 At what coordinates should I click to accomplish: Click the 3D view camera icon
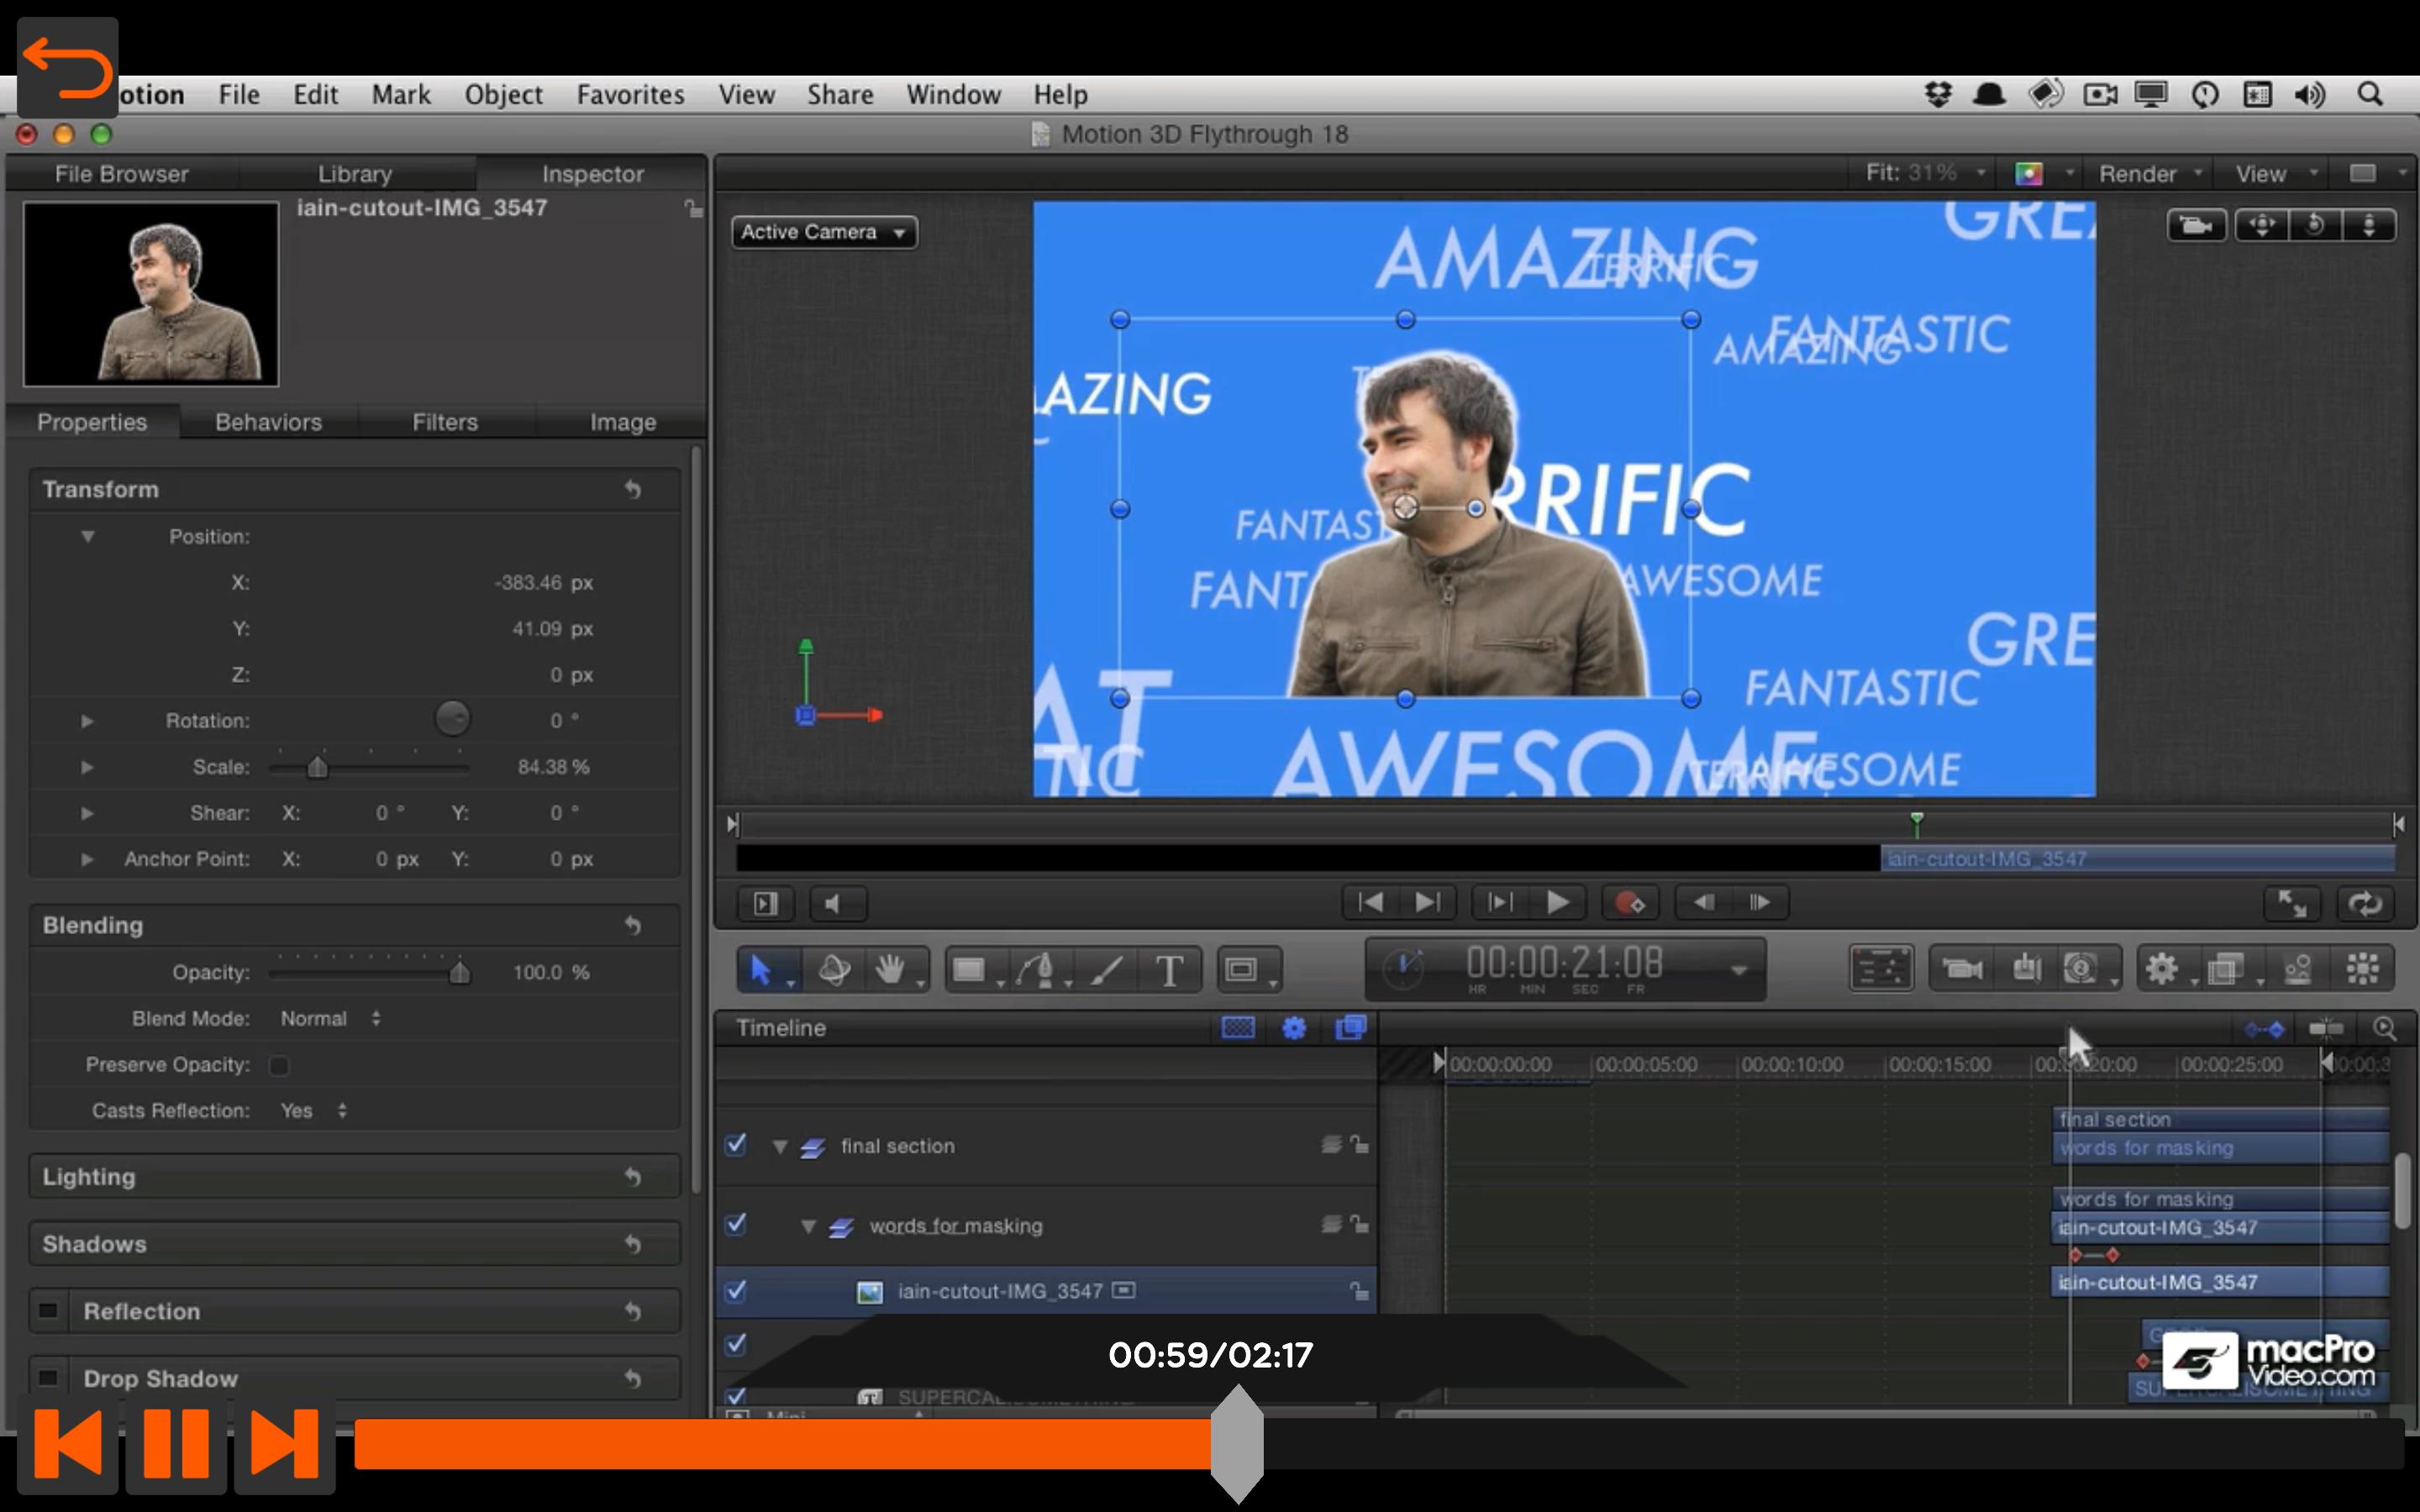[2195, 226]
